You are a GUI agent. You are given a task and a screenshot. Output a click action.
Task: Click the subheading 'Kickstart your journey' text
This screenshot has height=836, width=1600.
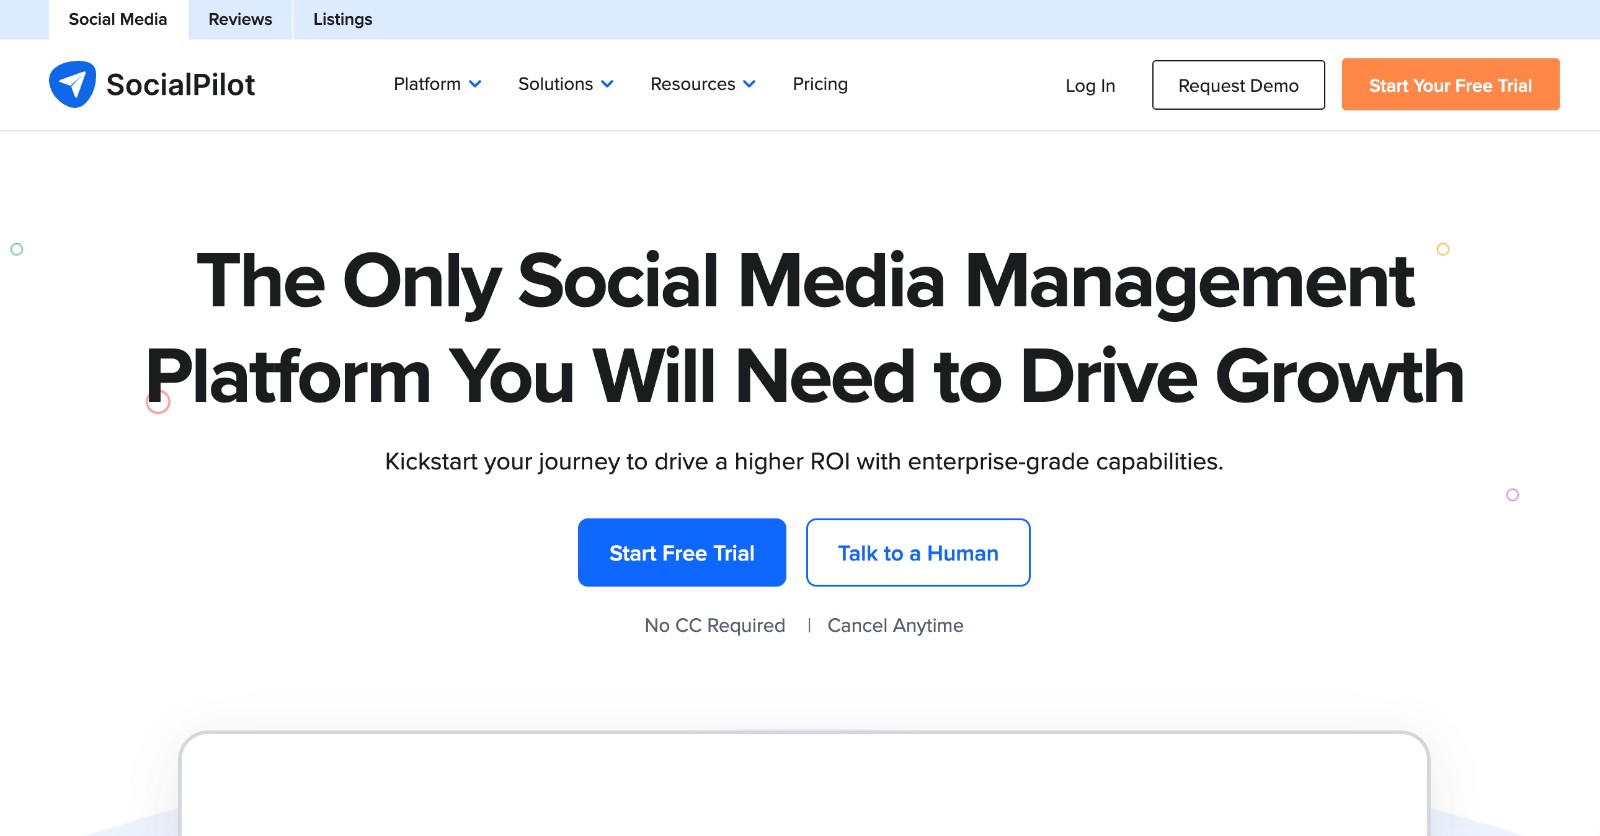tap(804, 461)
